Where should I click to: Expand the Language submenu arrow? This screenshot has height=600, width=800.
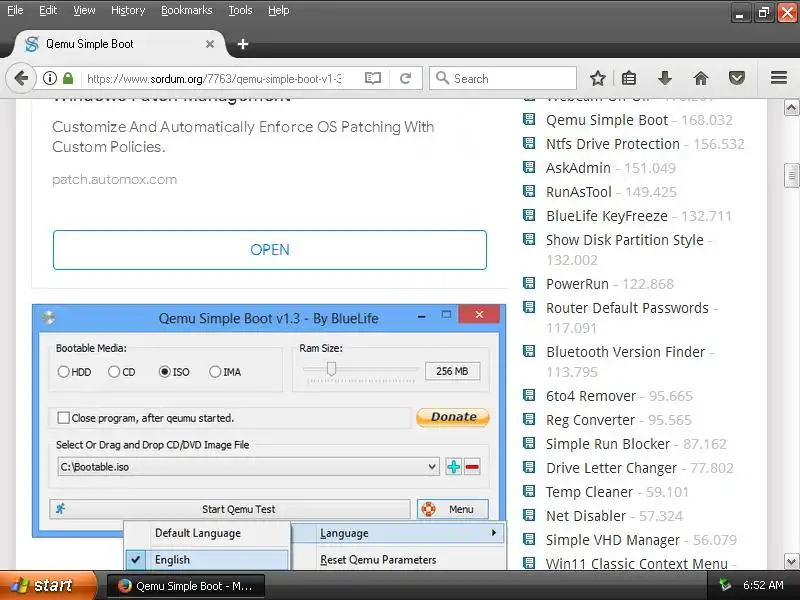tap(493, 533)
